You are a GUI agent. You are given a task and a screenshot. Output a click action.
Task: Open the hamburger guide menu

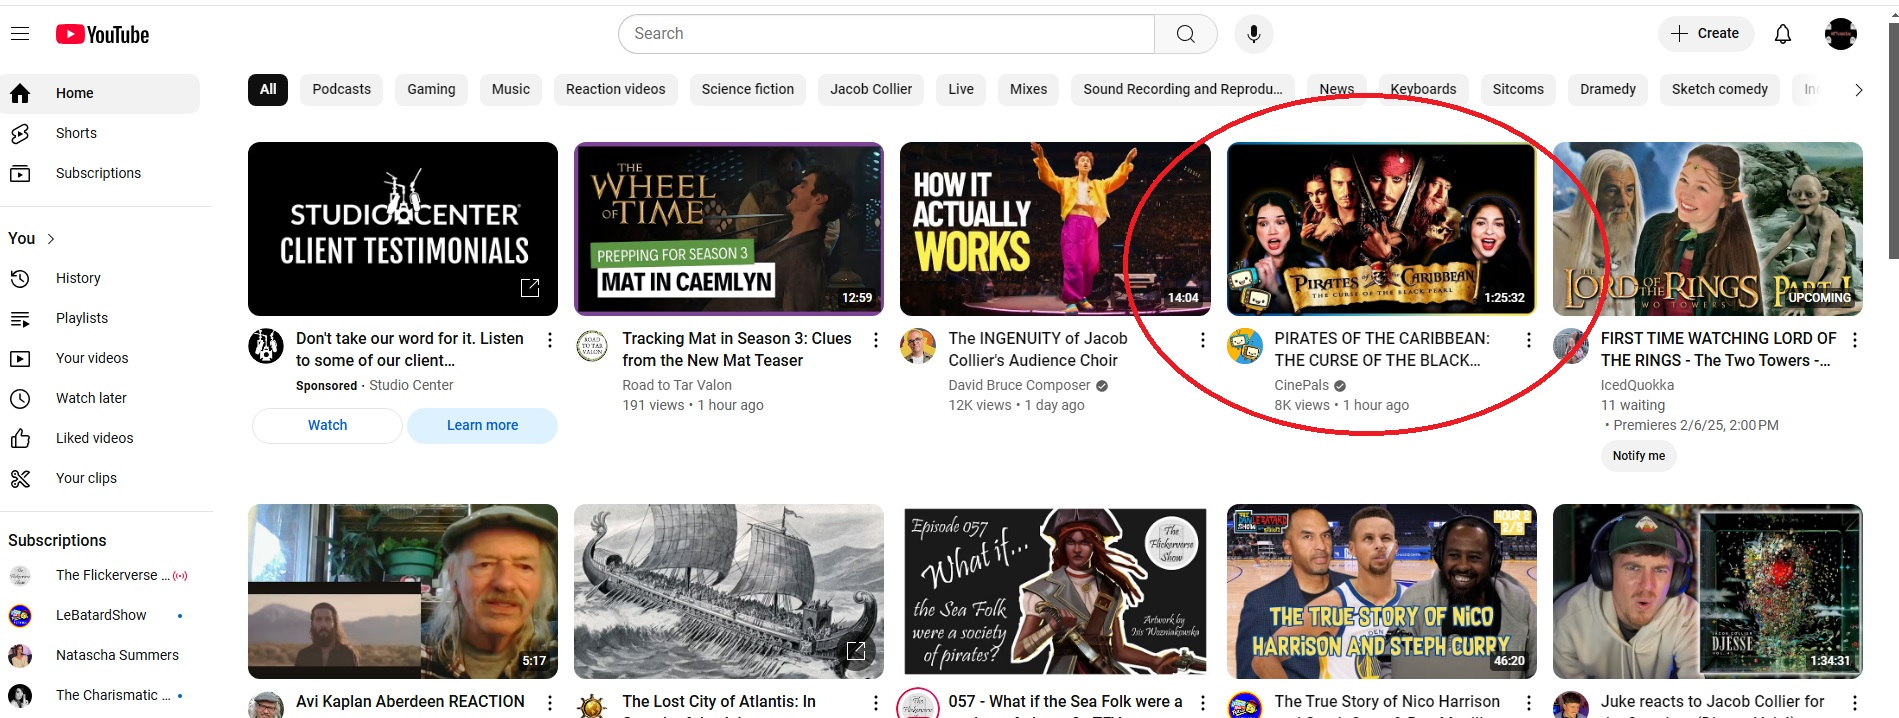click(20, 34)
